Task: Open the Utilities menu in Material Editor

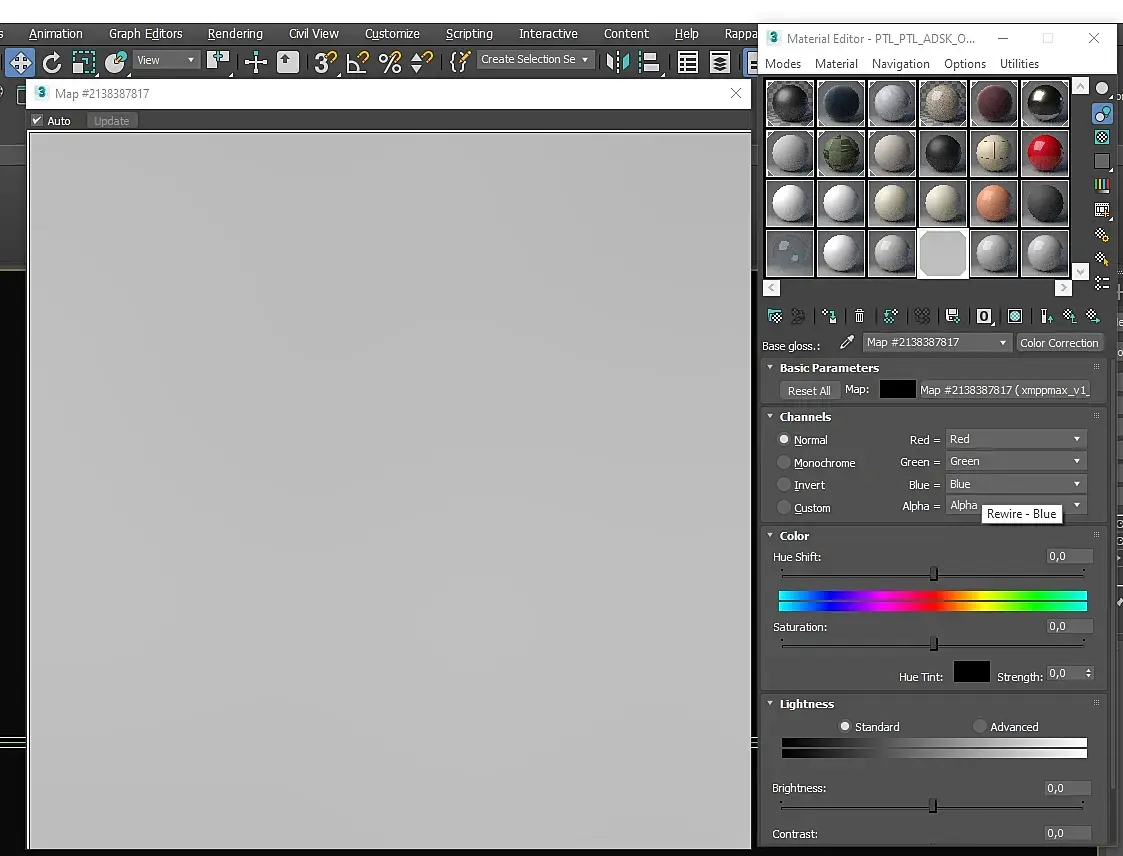Action: coord(1019,64)
